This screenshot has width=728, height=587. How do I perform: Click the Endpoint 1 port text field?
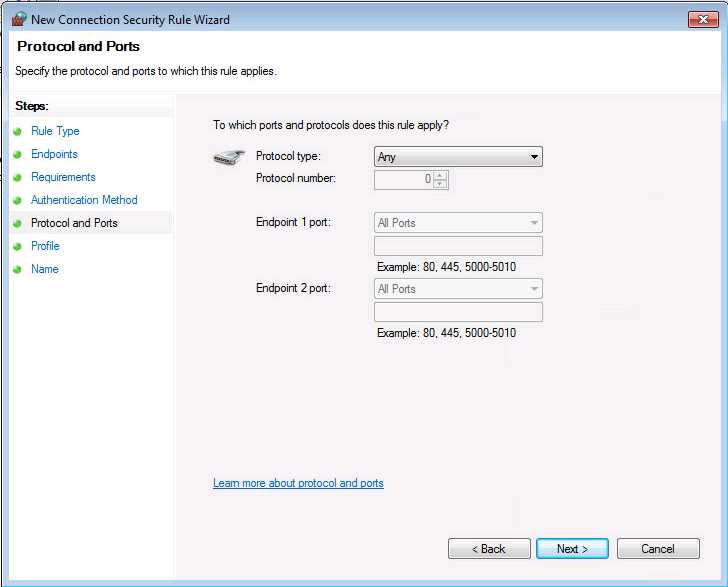[458, 246]
